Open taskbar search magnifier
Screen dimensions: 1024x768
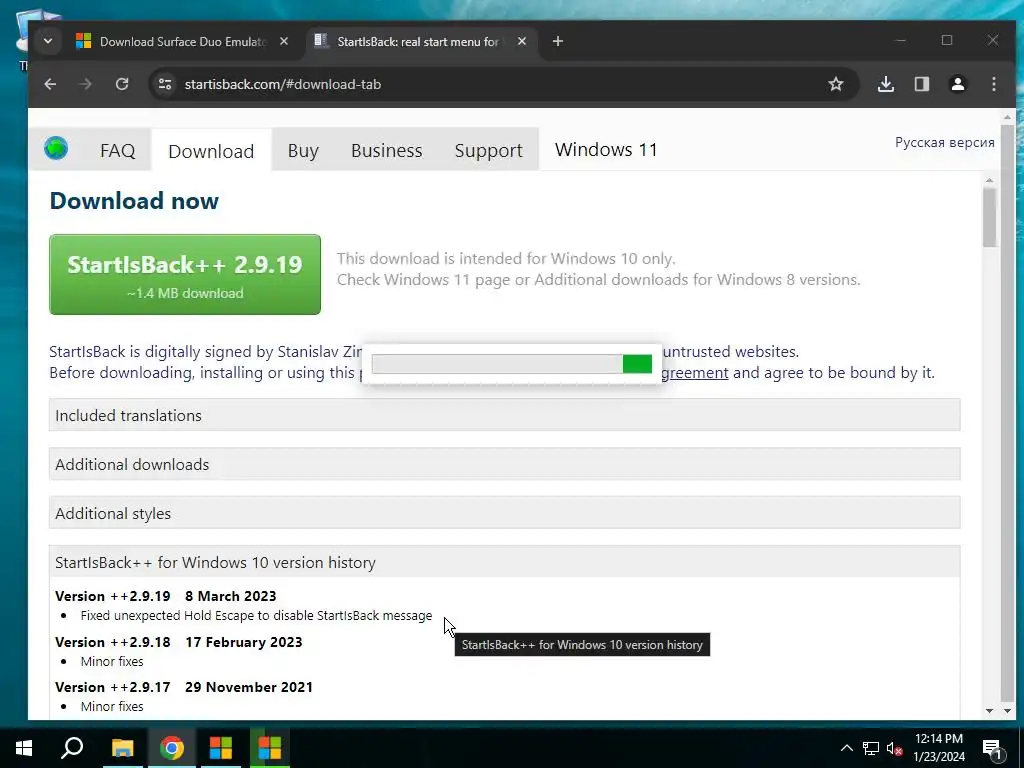click(72, 748)
